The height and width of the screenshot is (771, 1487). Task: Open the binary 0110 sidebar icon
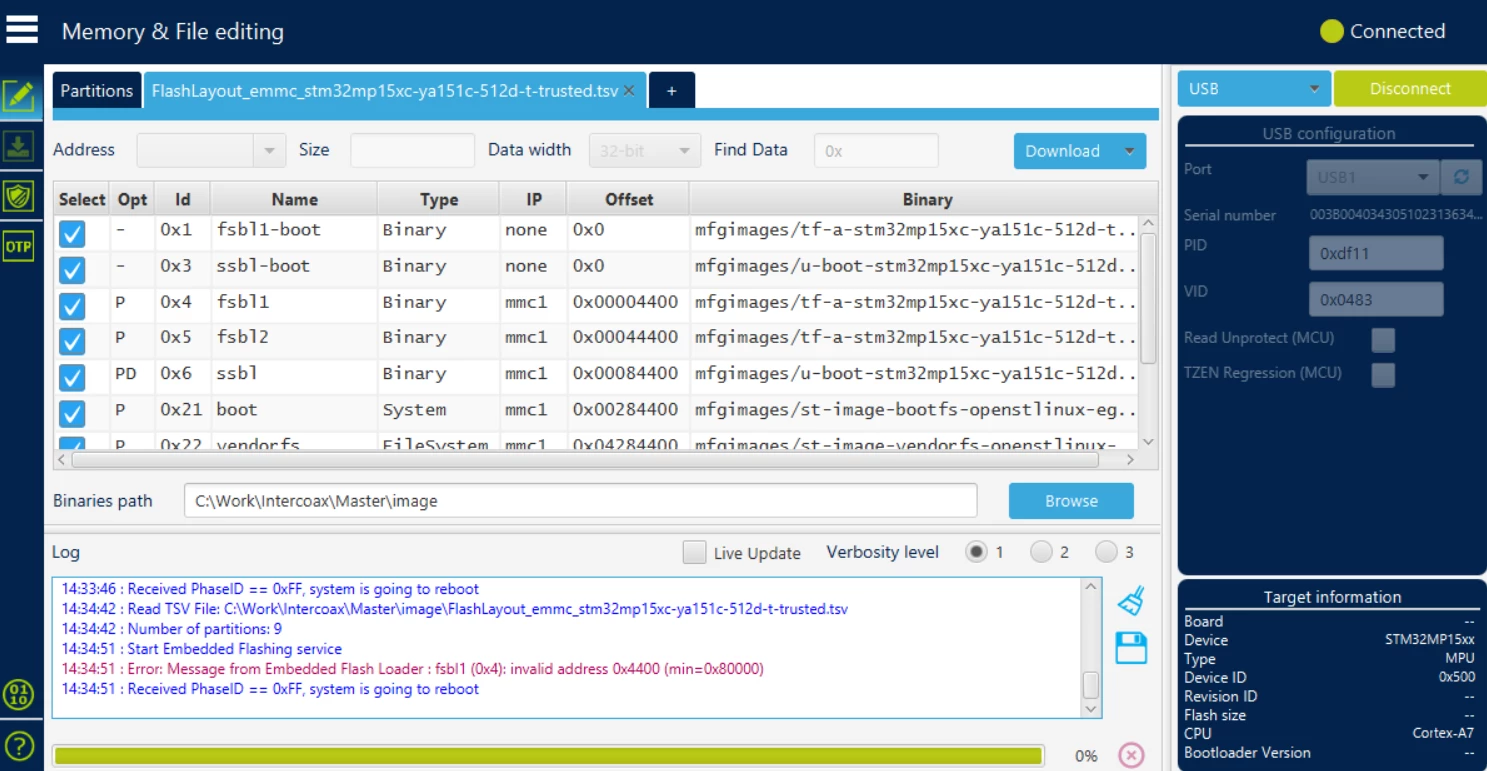tap(19, 695)
